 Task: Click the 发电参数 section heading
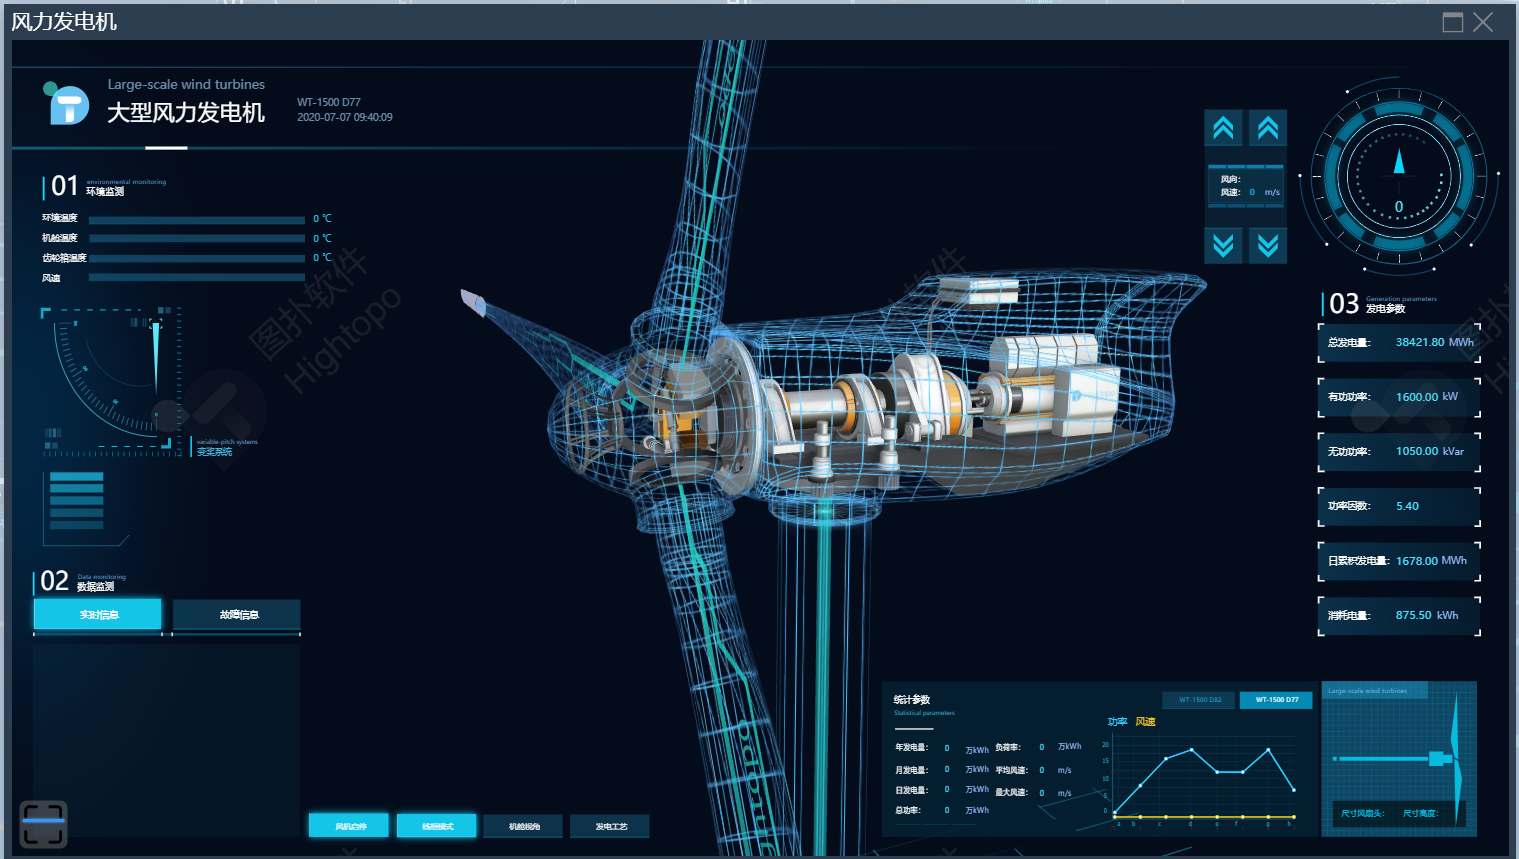tap(1385, 309)
